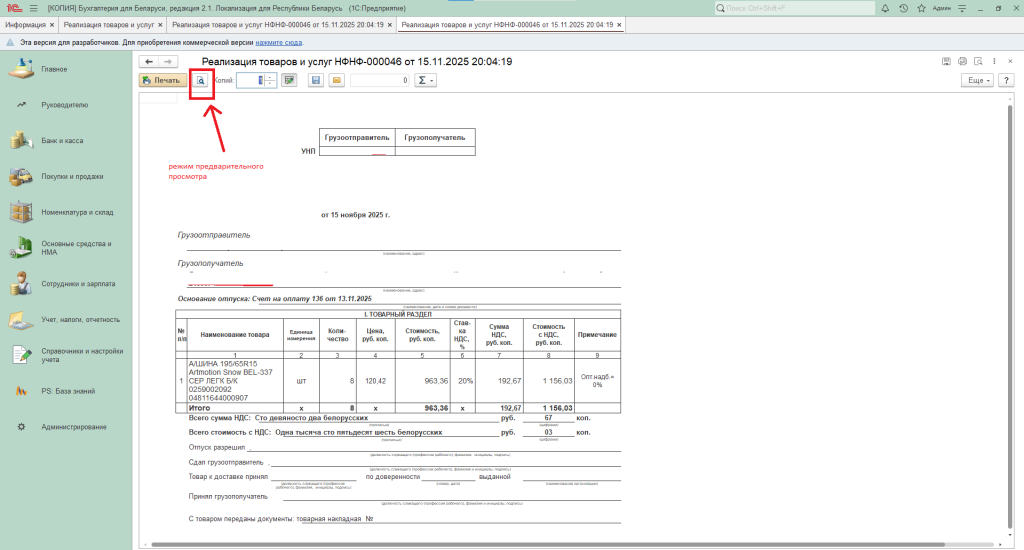Click the Печать button
This screenshot has width=1024, height=550.
pos(161,80)
